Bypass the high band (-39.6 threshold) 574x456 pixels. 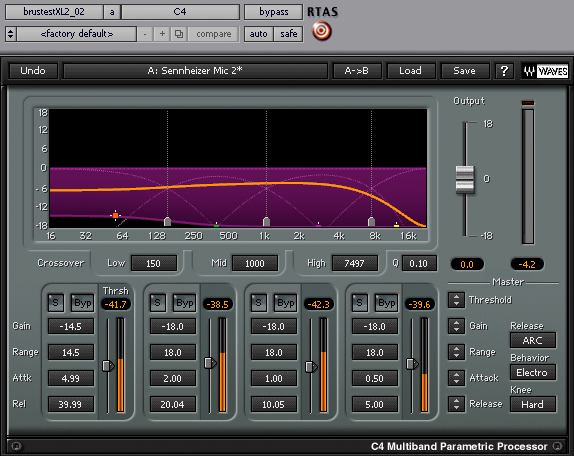tap(387, 303)
